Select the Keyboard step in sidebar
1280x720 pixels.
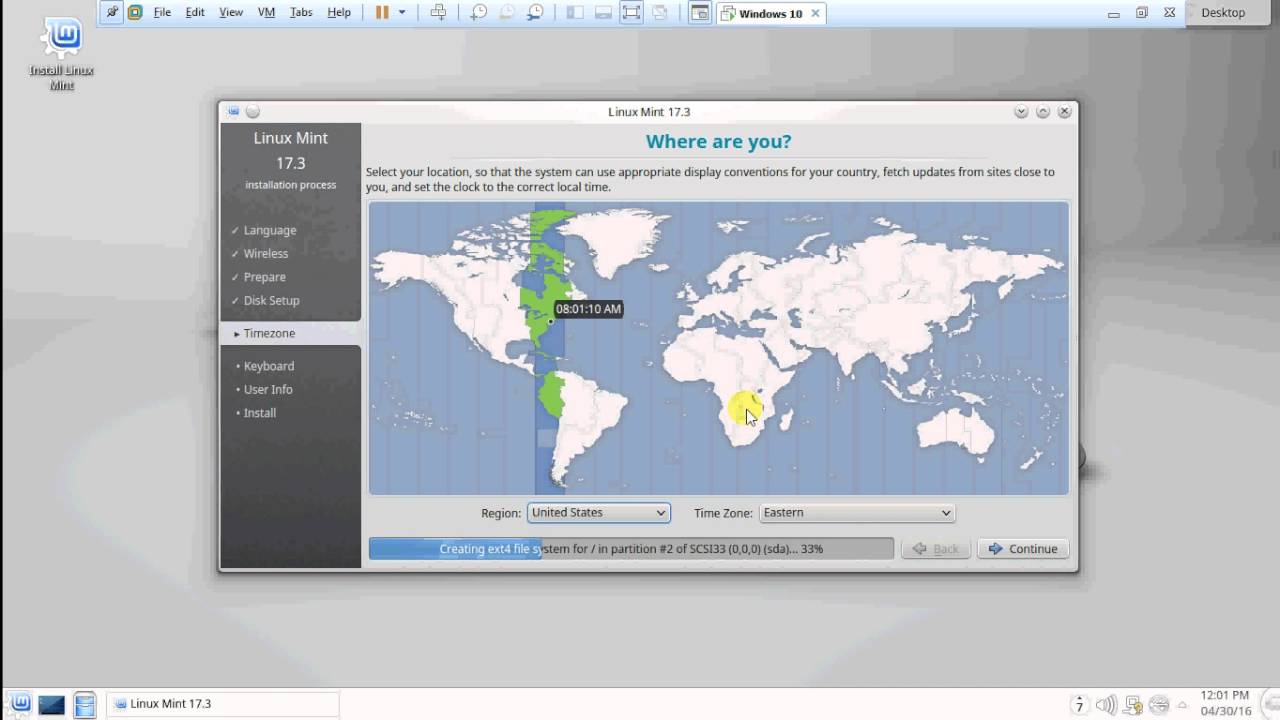point(269,366)
